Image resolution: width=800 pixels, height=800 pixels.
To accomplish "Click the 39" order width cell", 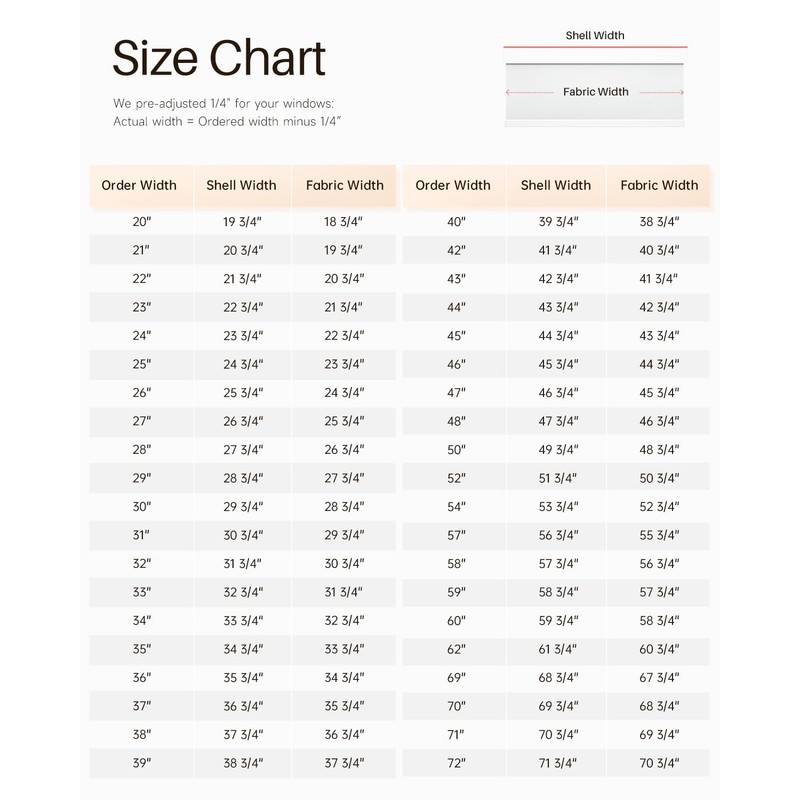I will pos(140,763).
